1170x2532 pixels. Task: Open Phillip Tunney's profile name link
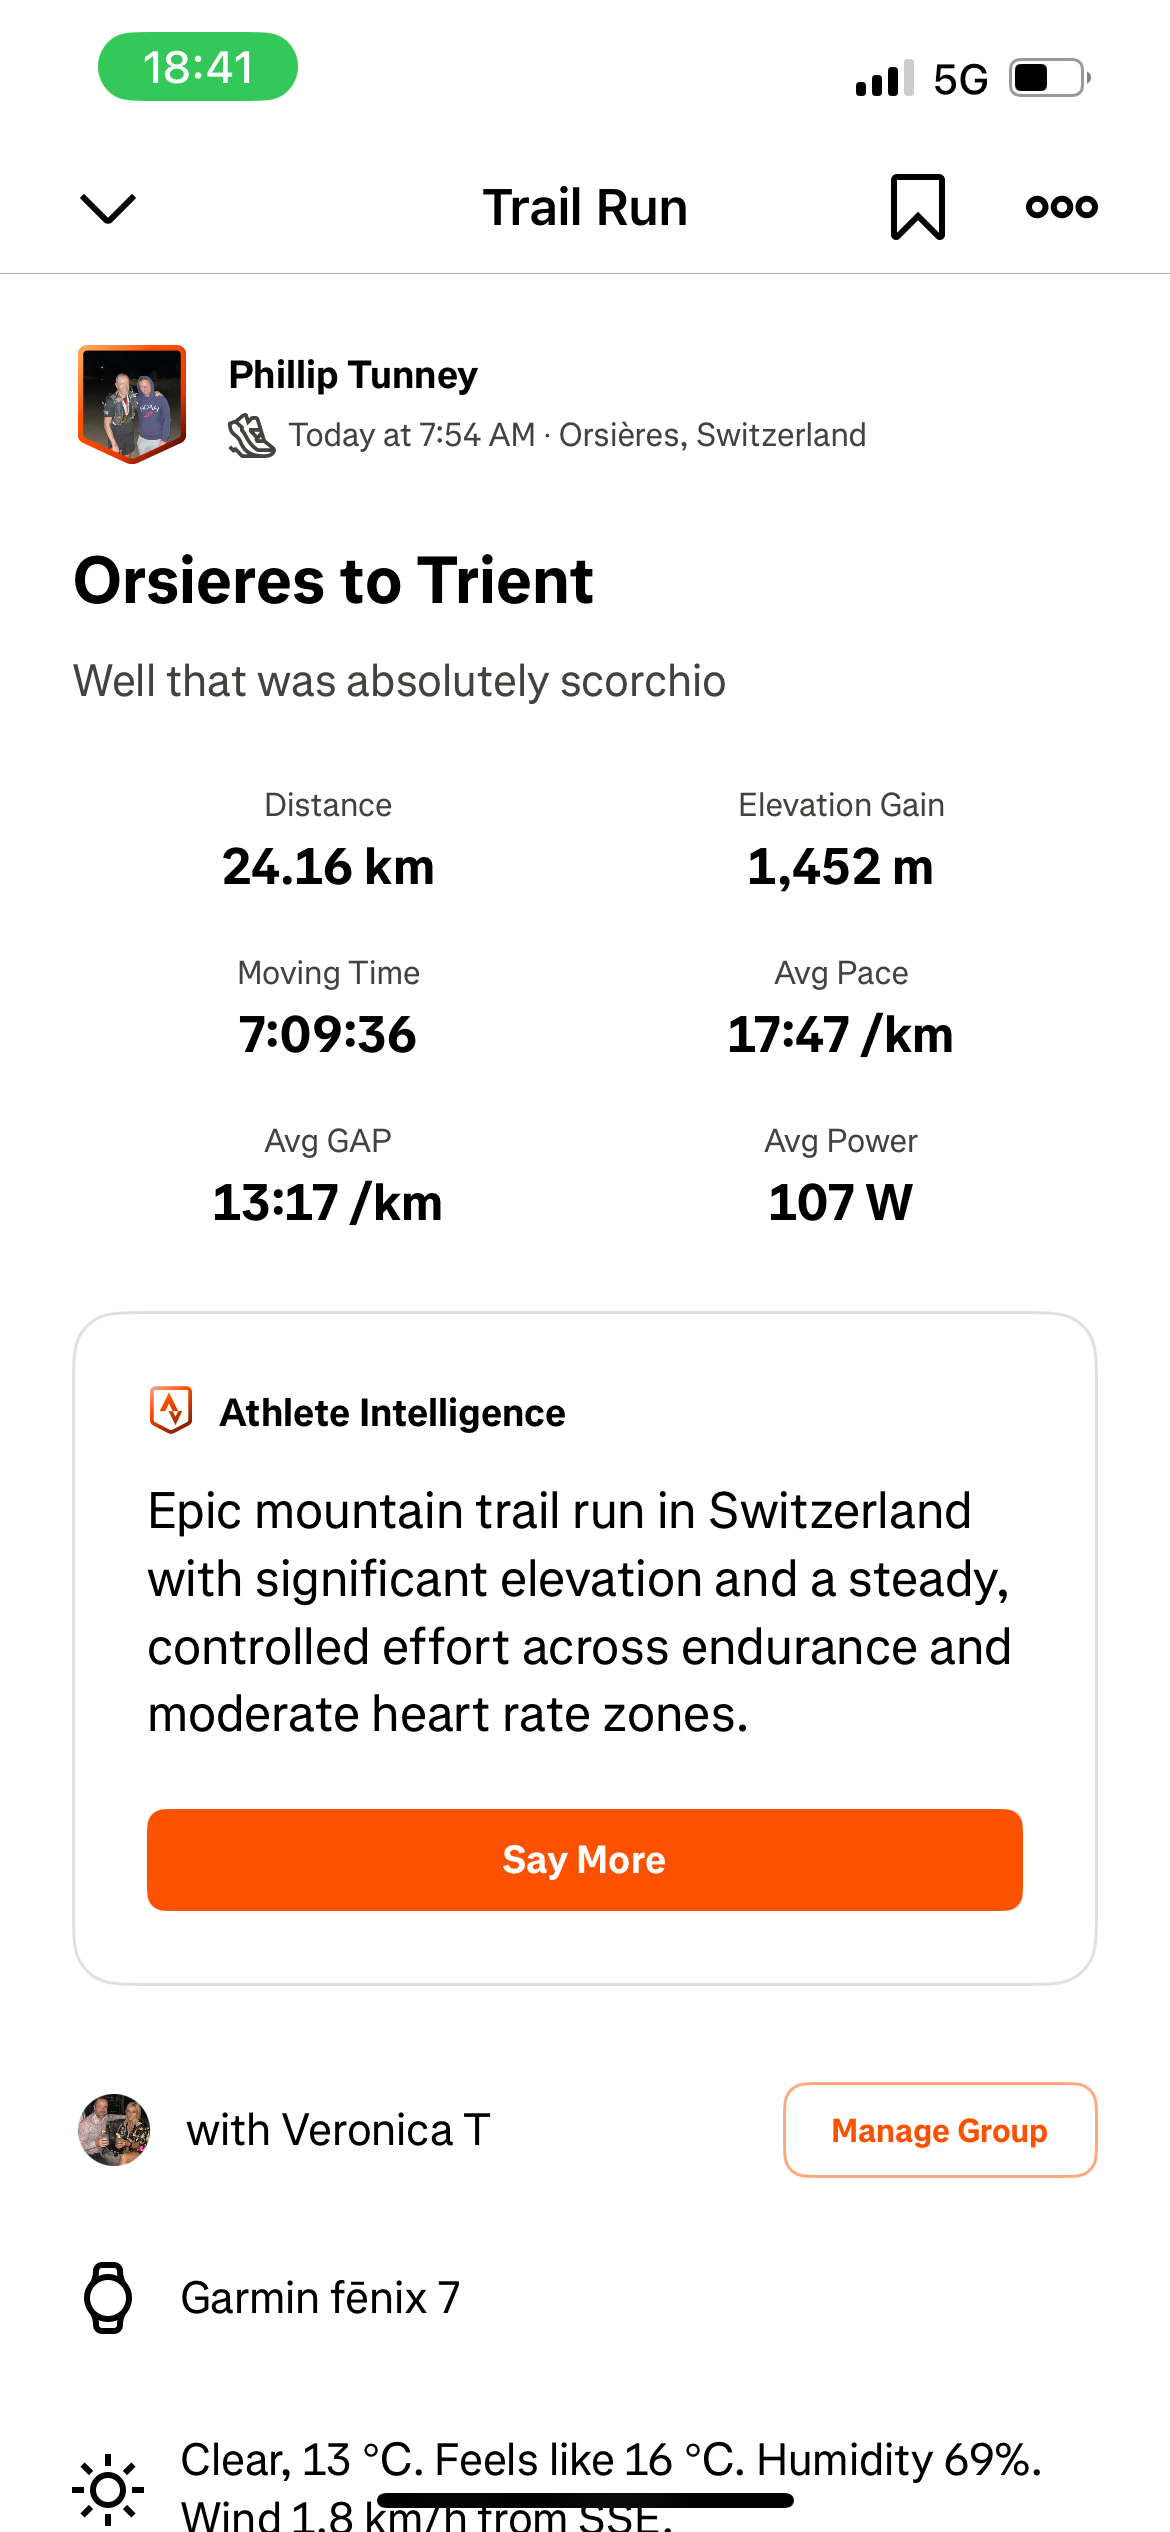353,375
